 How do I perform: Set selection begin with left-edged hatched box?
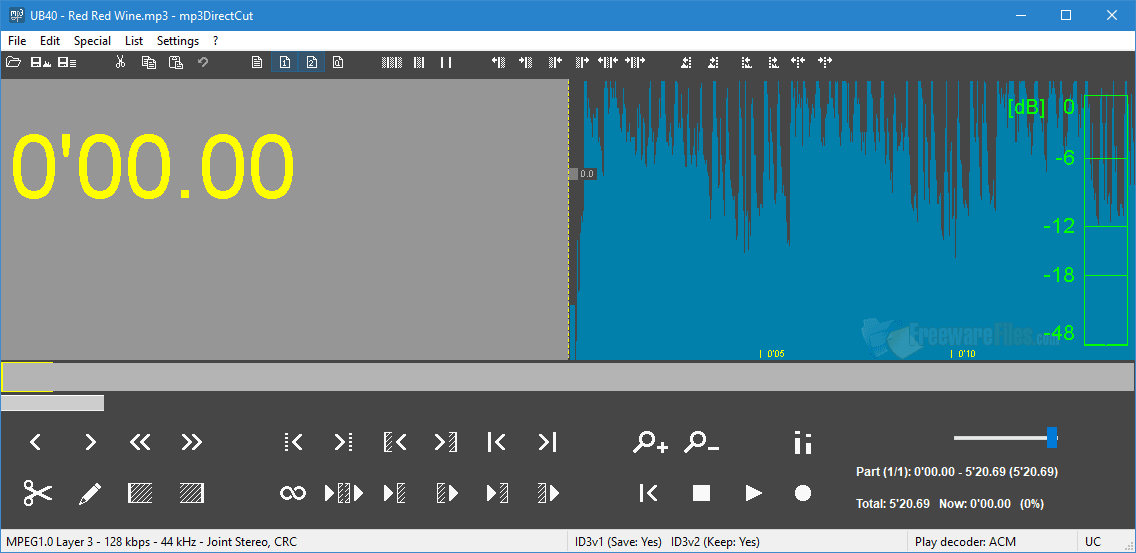pos(140,494)
